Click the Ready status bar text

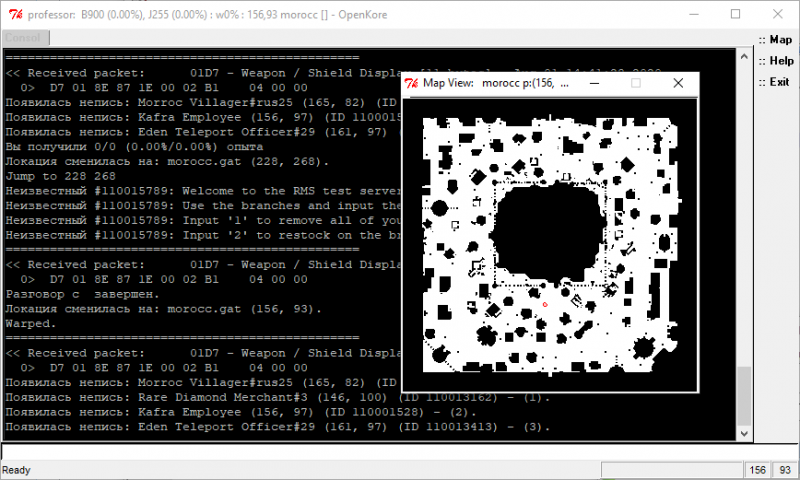click(x=16, y=470)
